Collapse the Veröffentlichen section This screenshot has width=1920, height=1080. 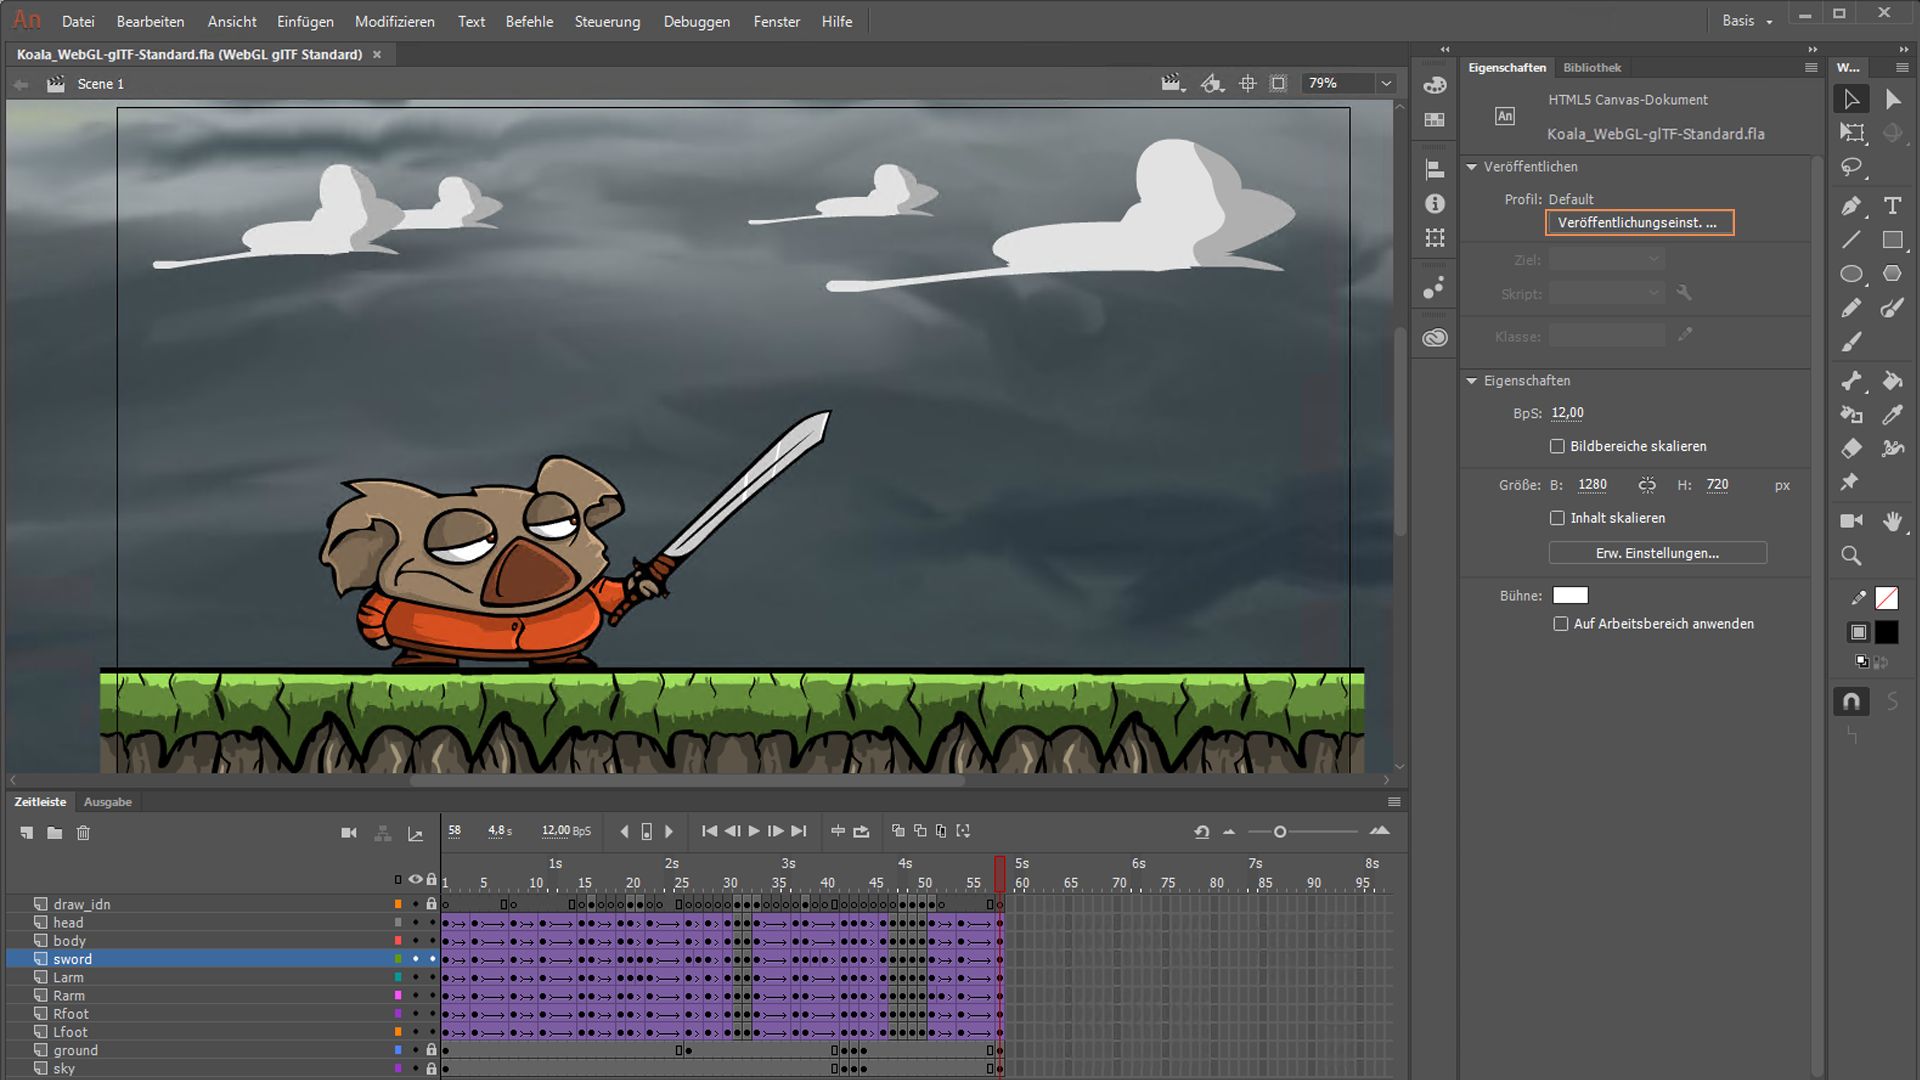[1472, 167]
